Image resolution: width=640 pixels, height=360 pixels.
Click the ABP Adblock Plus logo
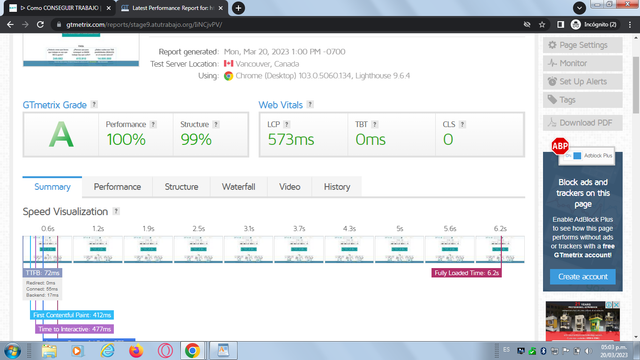(x=560, y=146)
